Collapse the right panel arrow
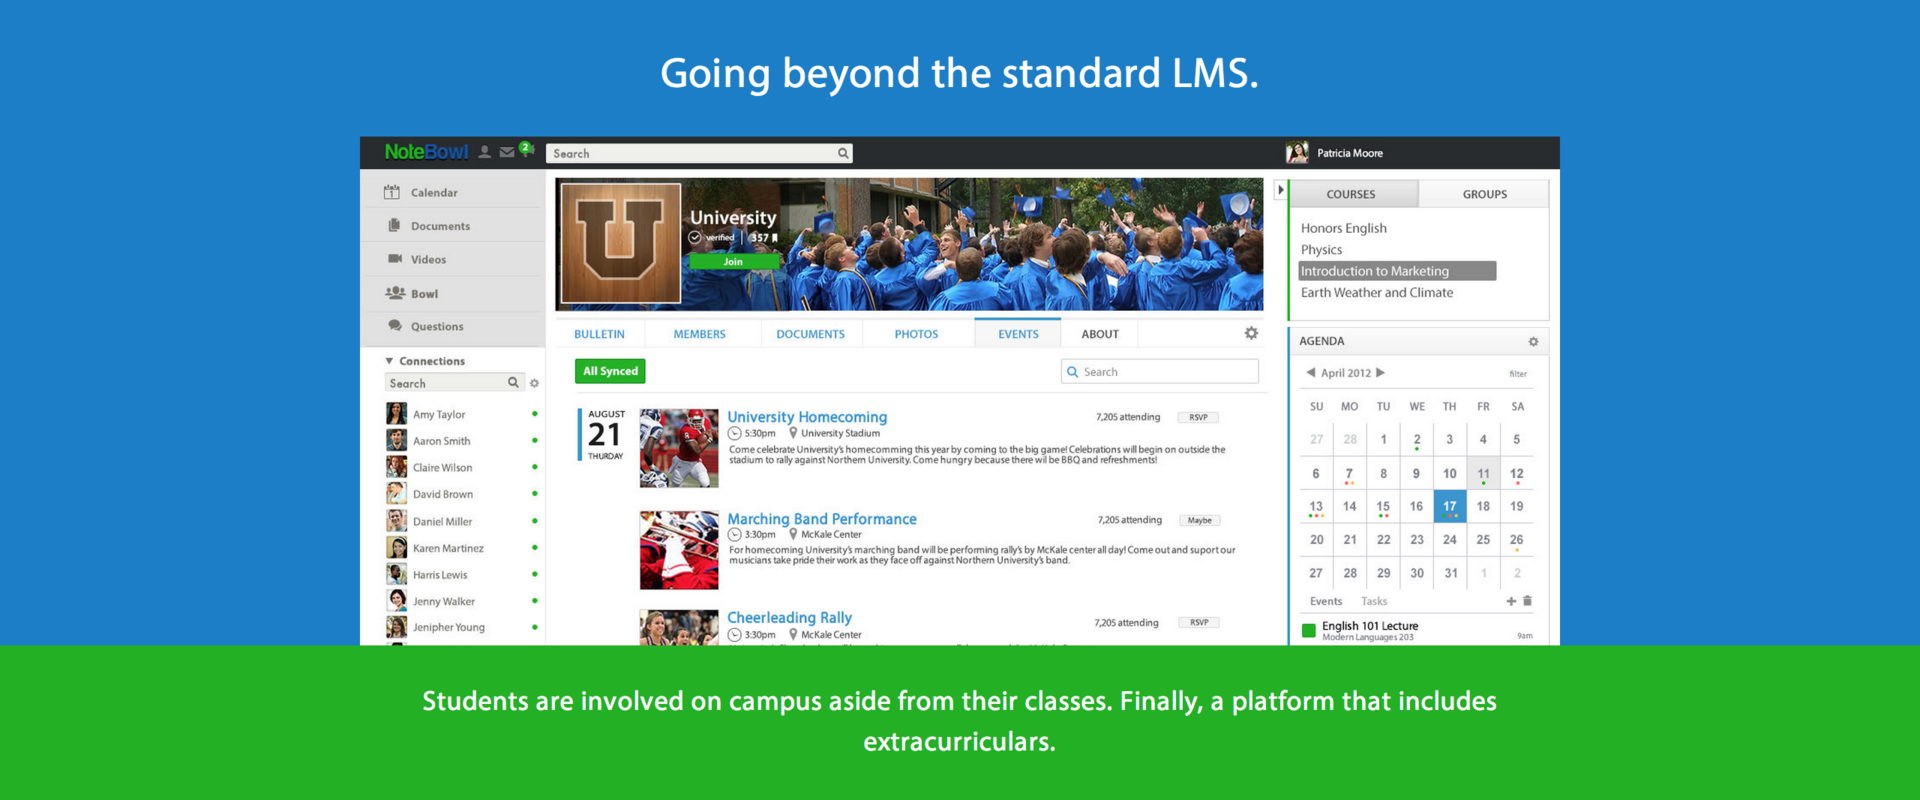The width and height of the screenshot is (1920, 800). [1280, 190]
